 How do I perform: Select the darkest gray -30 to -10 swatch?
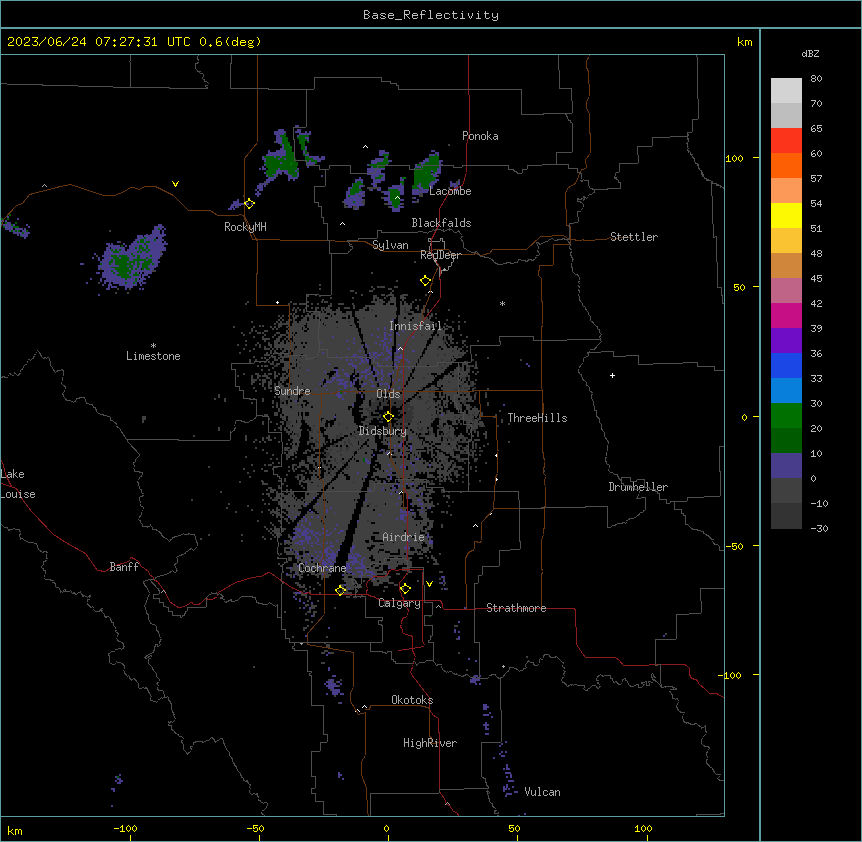[x=786, y=516]
